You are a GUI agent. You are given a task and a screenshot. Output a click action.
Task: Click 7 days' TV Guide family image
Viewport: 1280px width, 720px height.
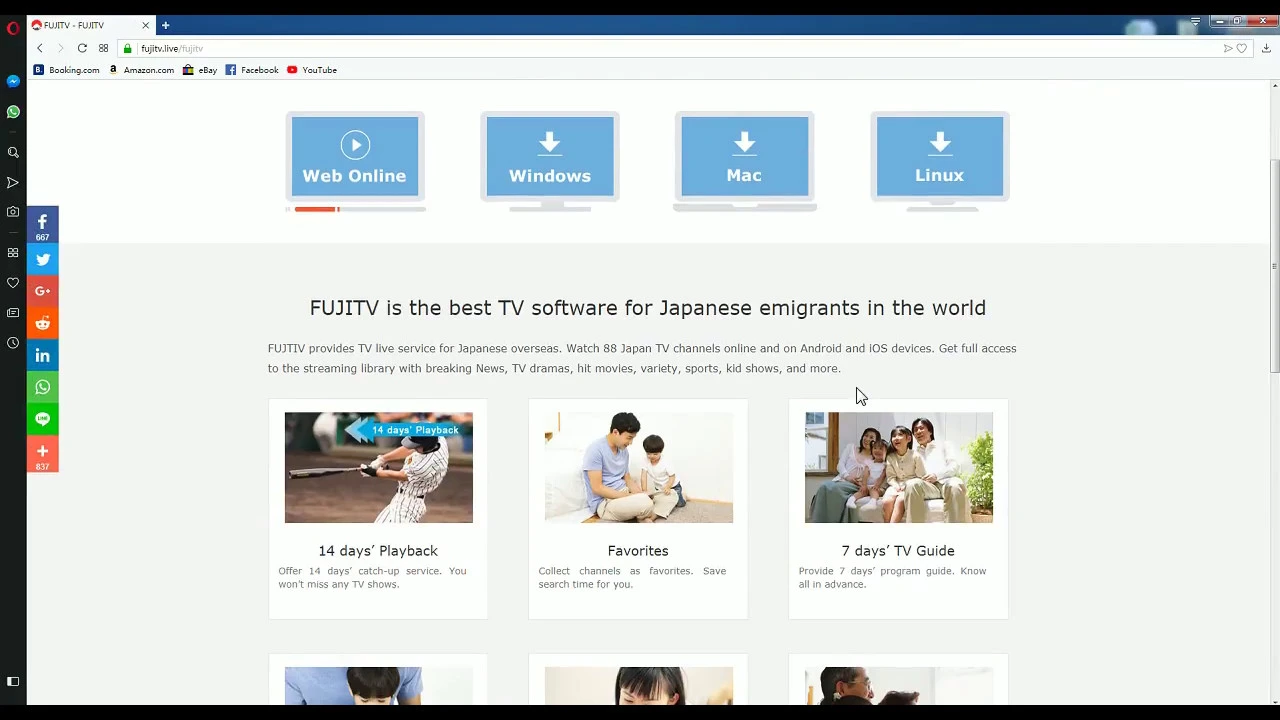898,467
